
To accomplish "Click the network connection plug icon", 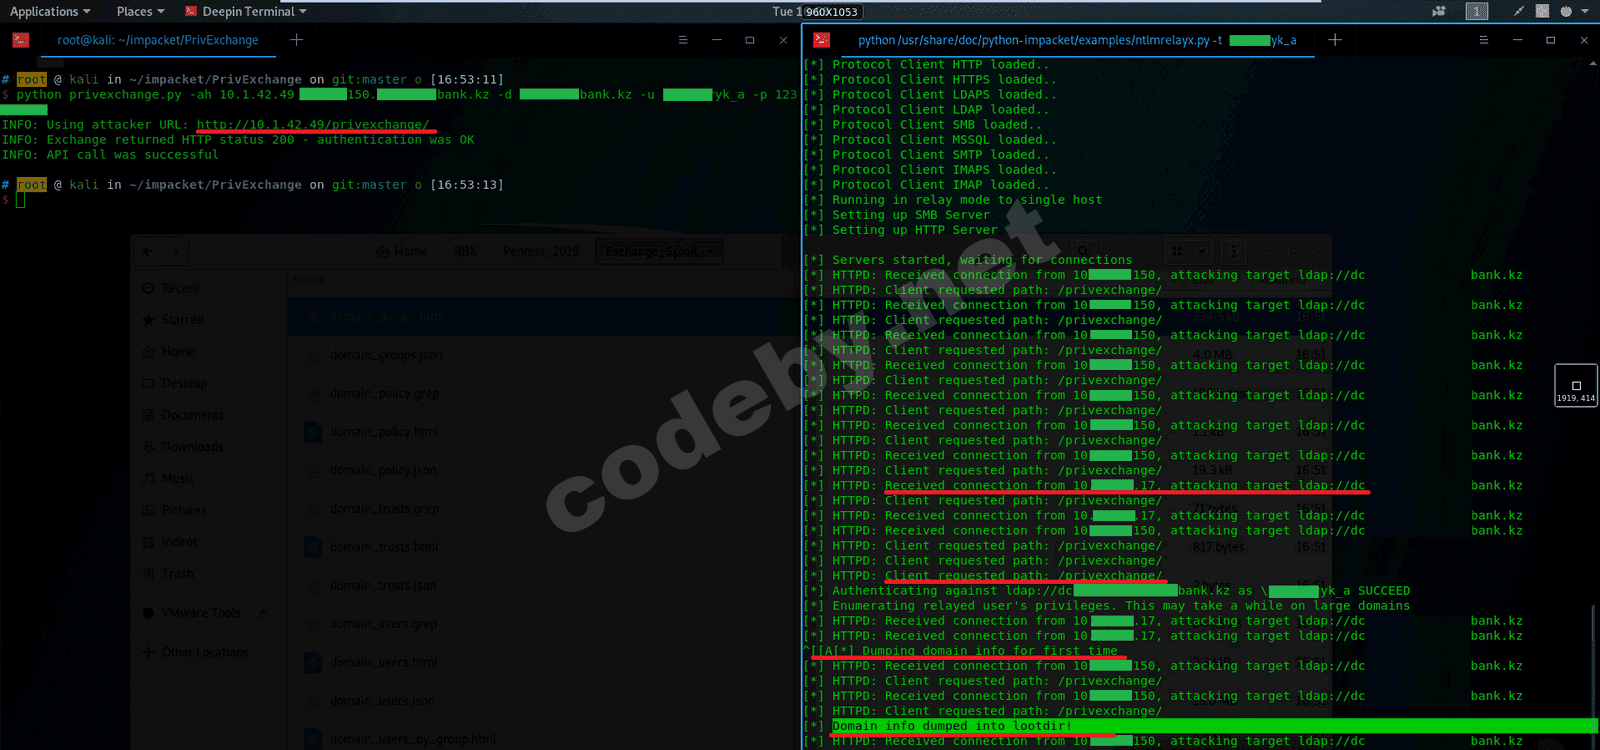I will (1519, 12).
